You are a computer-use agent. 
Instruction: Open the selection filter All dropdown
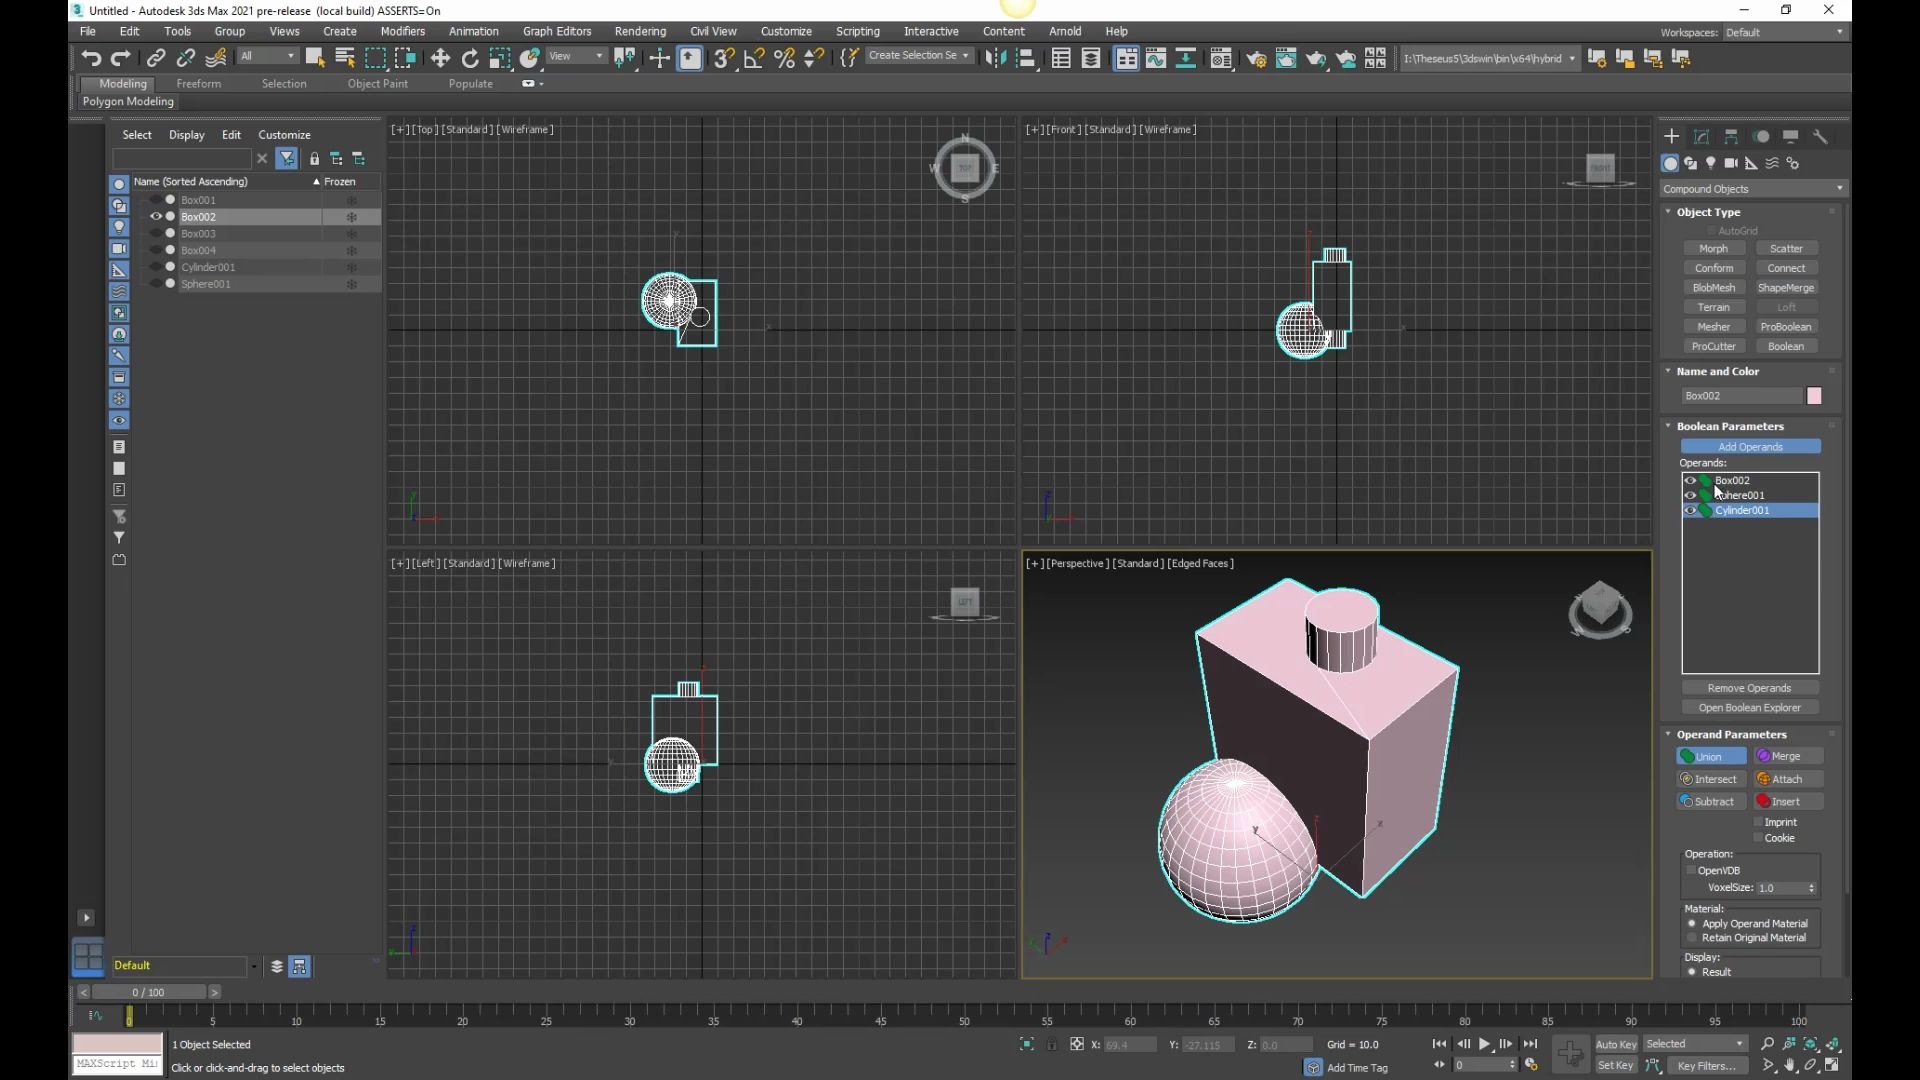point(266,56)
